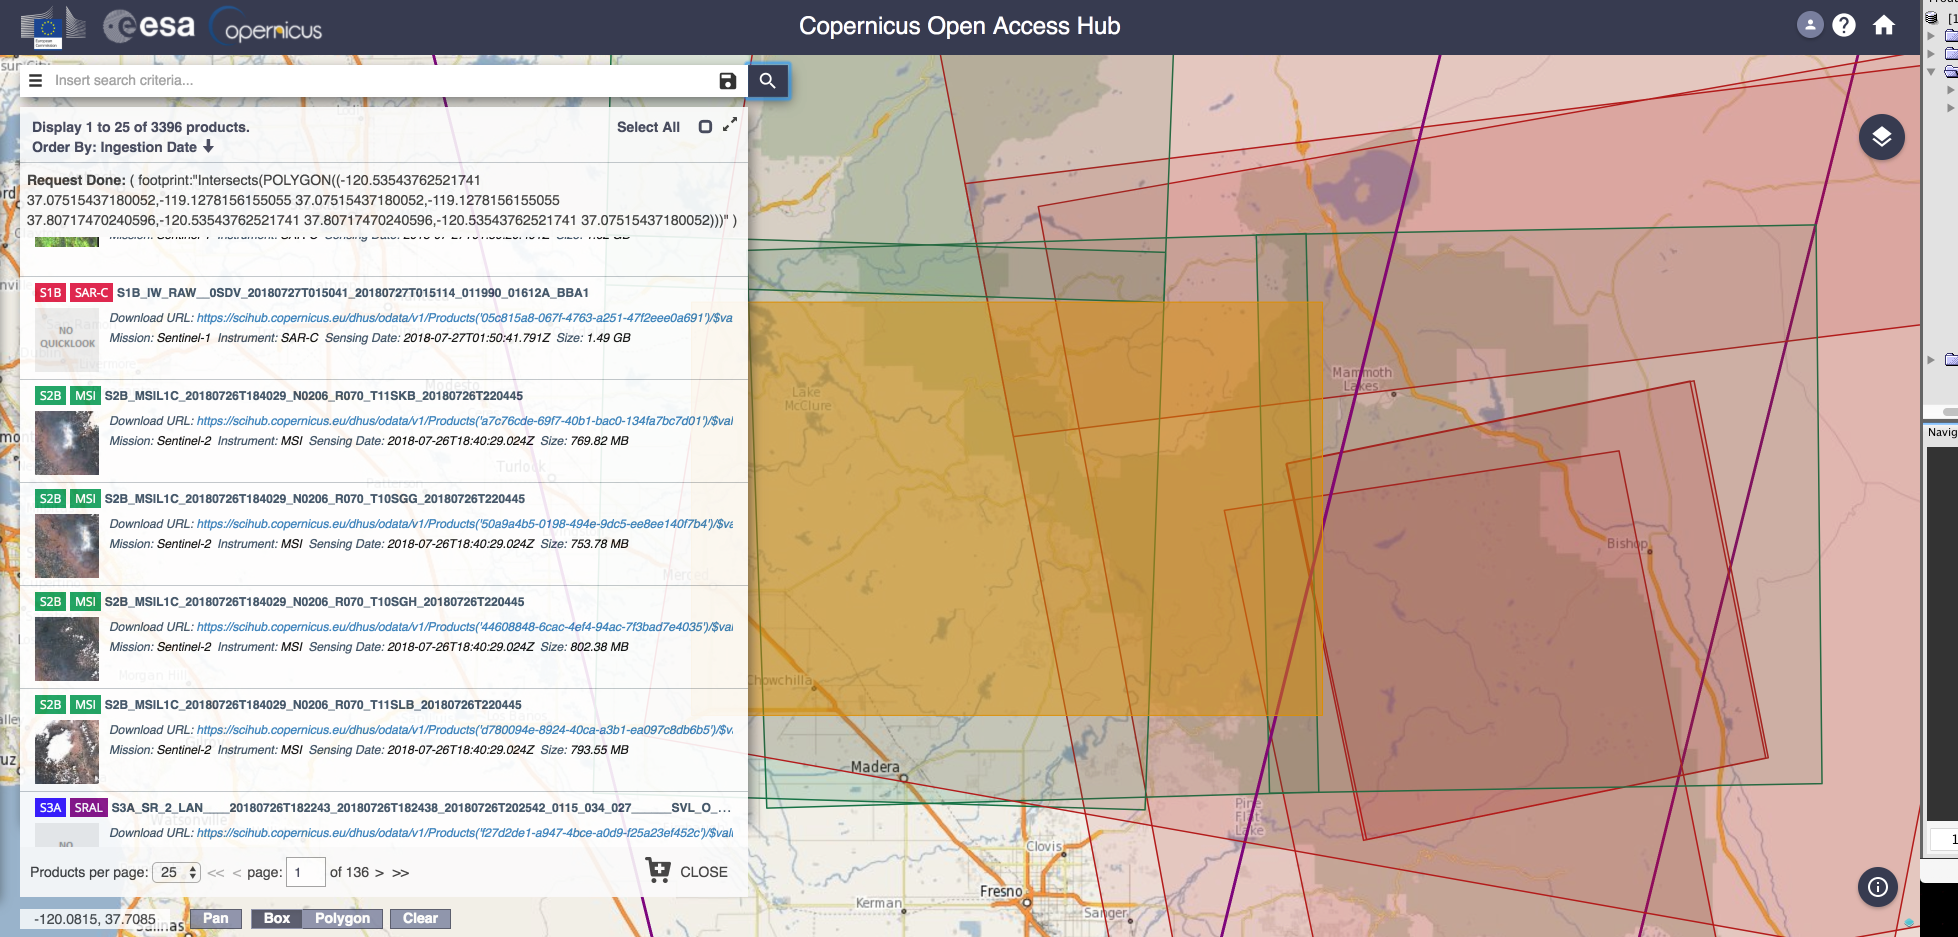Click the S2B badge for the T11SKB product

tap(51, 396)
